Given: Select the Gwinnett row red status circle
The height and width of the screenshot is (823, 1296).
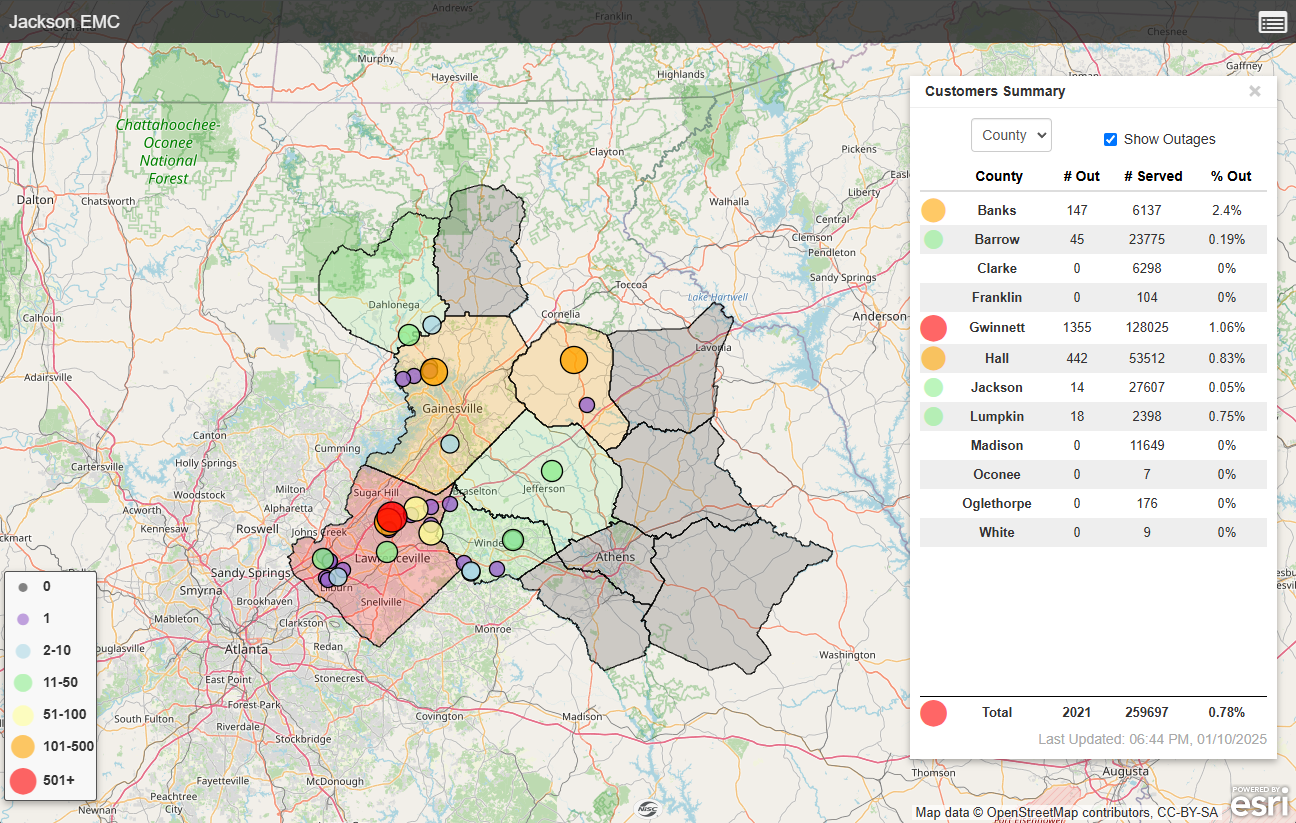Looking at the screenshot, I should click(933, 328).
